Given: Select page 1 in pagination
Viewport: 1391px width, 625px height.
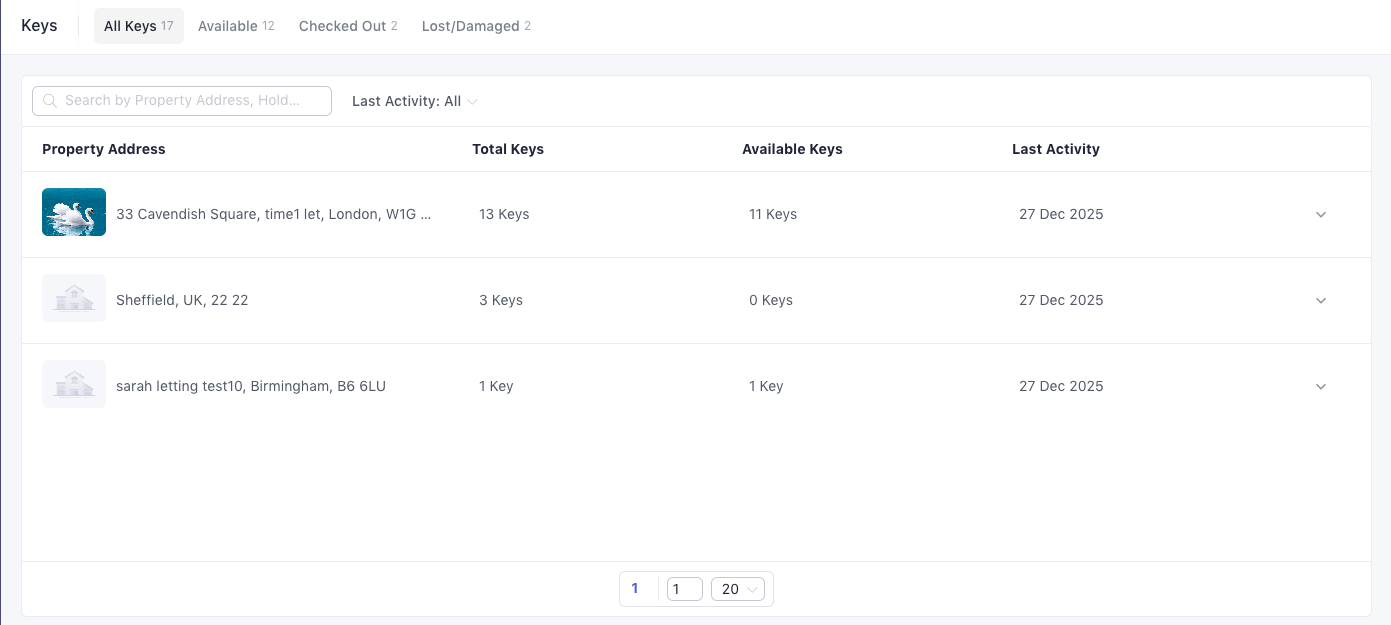Looking at the screenshot, I should click(x=635, y=589).
